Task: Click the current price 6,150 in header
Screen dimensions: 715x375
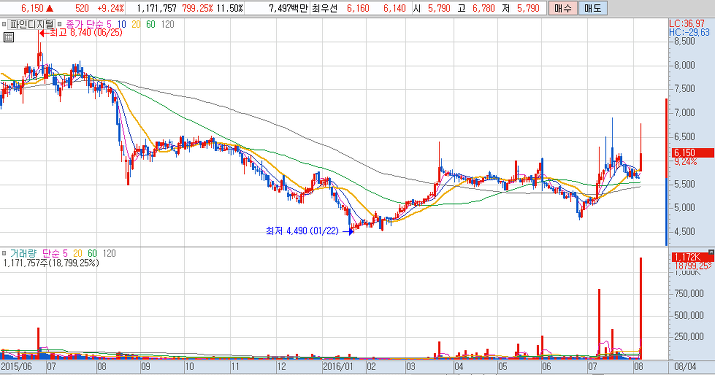Action: click(32, 8)
